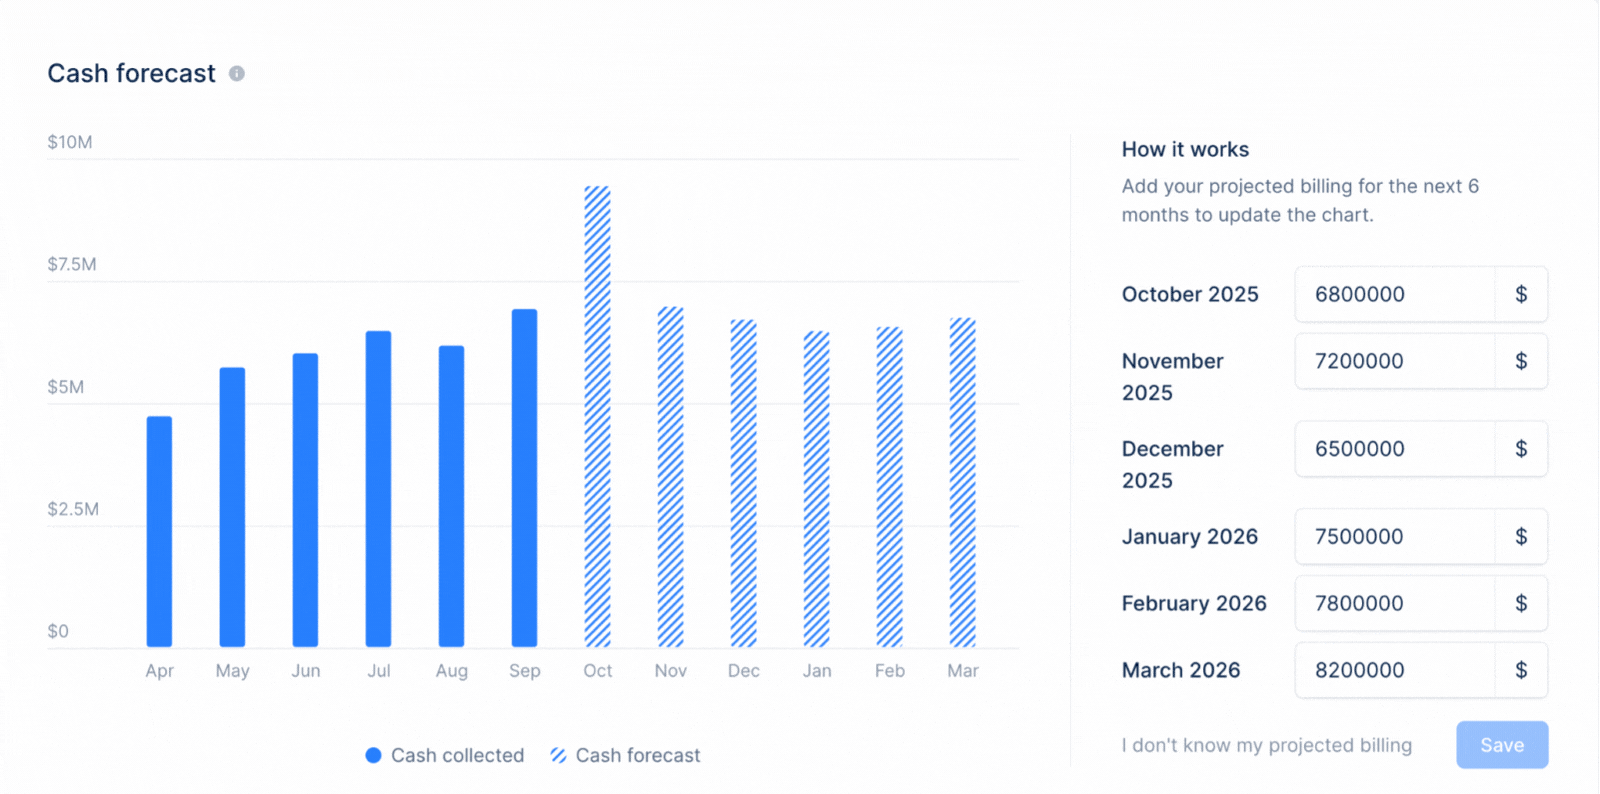Click the dollar sign beside March 2026 field
This screenshot has height=794, width=1600.
[1521, 670]
